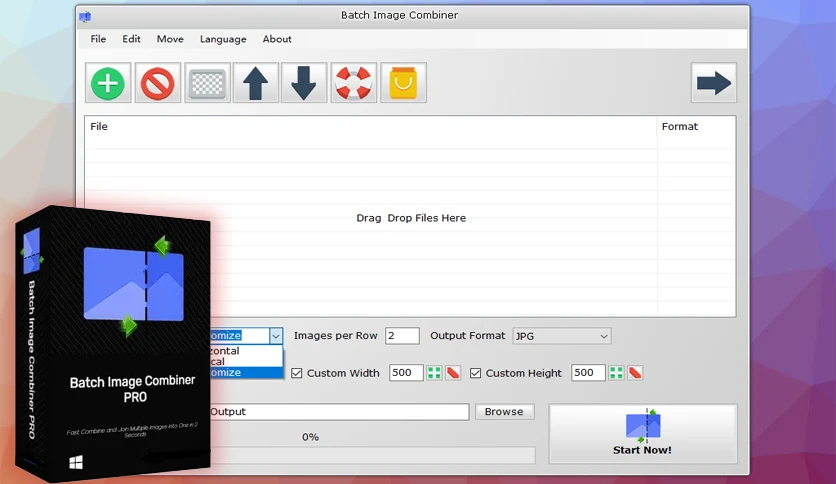The height and width of the screenshot is (484, 836).
Task: Move file up with up arrow
Action: coord(256,83)
